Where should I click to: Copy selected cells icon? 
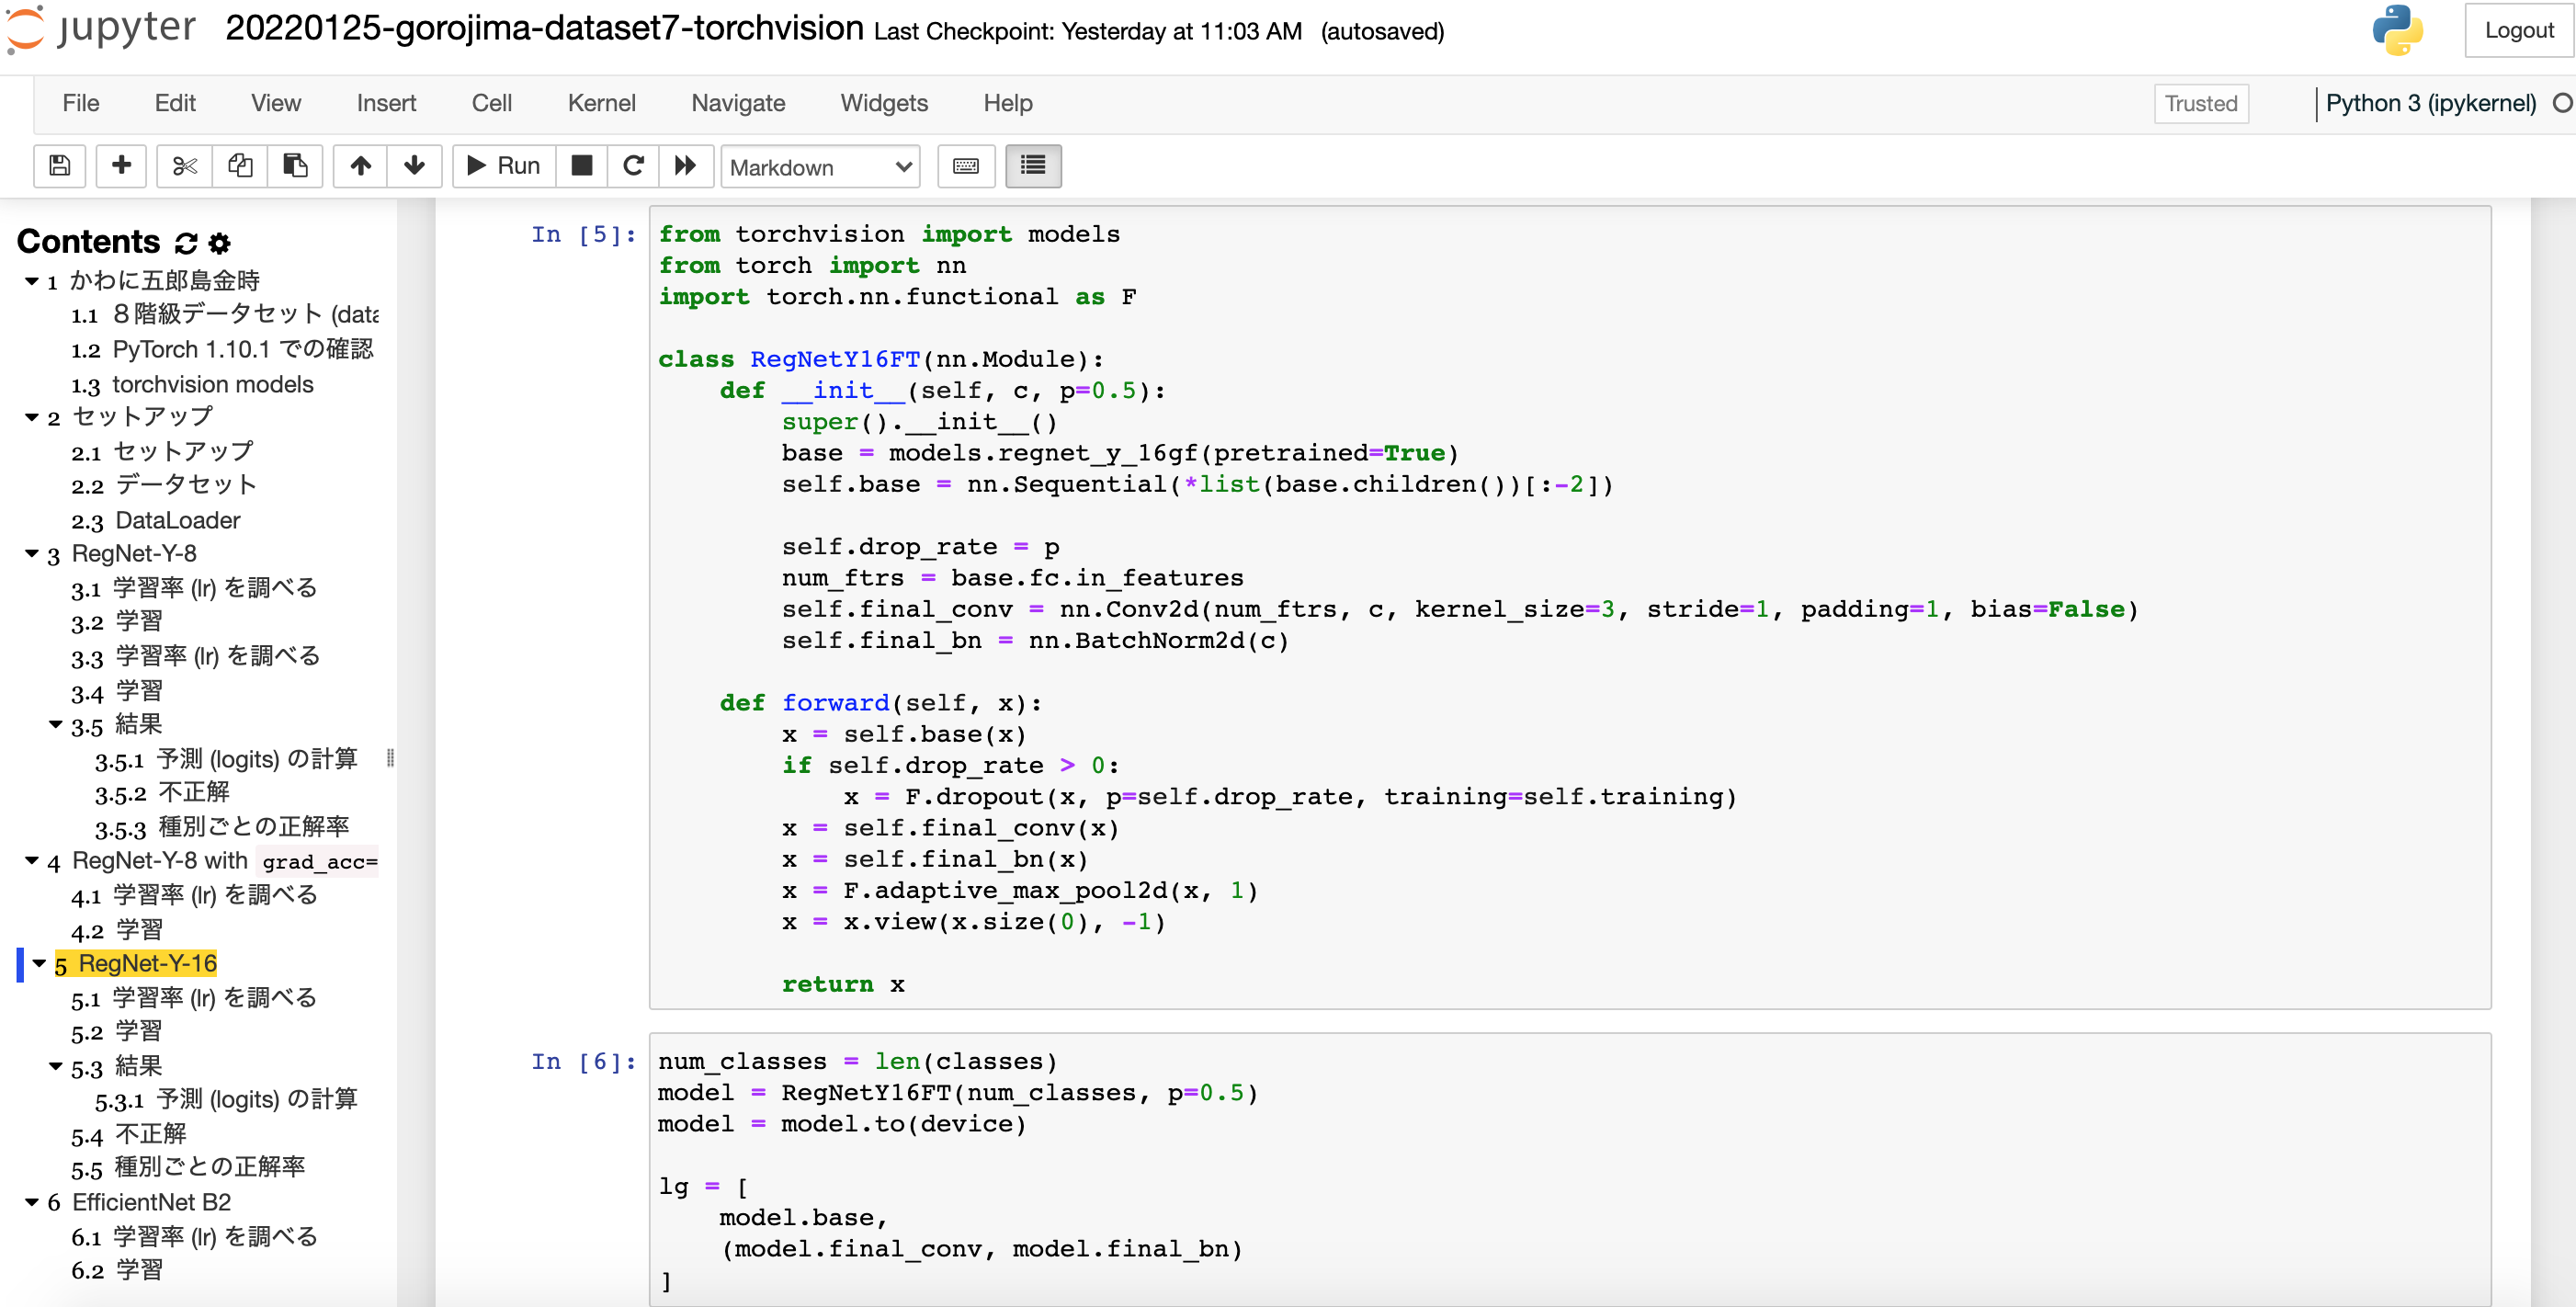240,166
